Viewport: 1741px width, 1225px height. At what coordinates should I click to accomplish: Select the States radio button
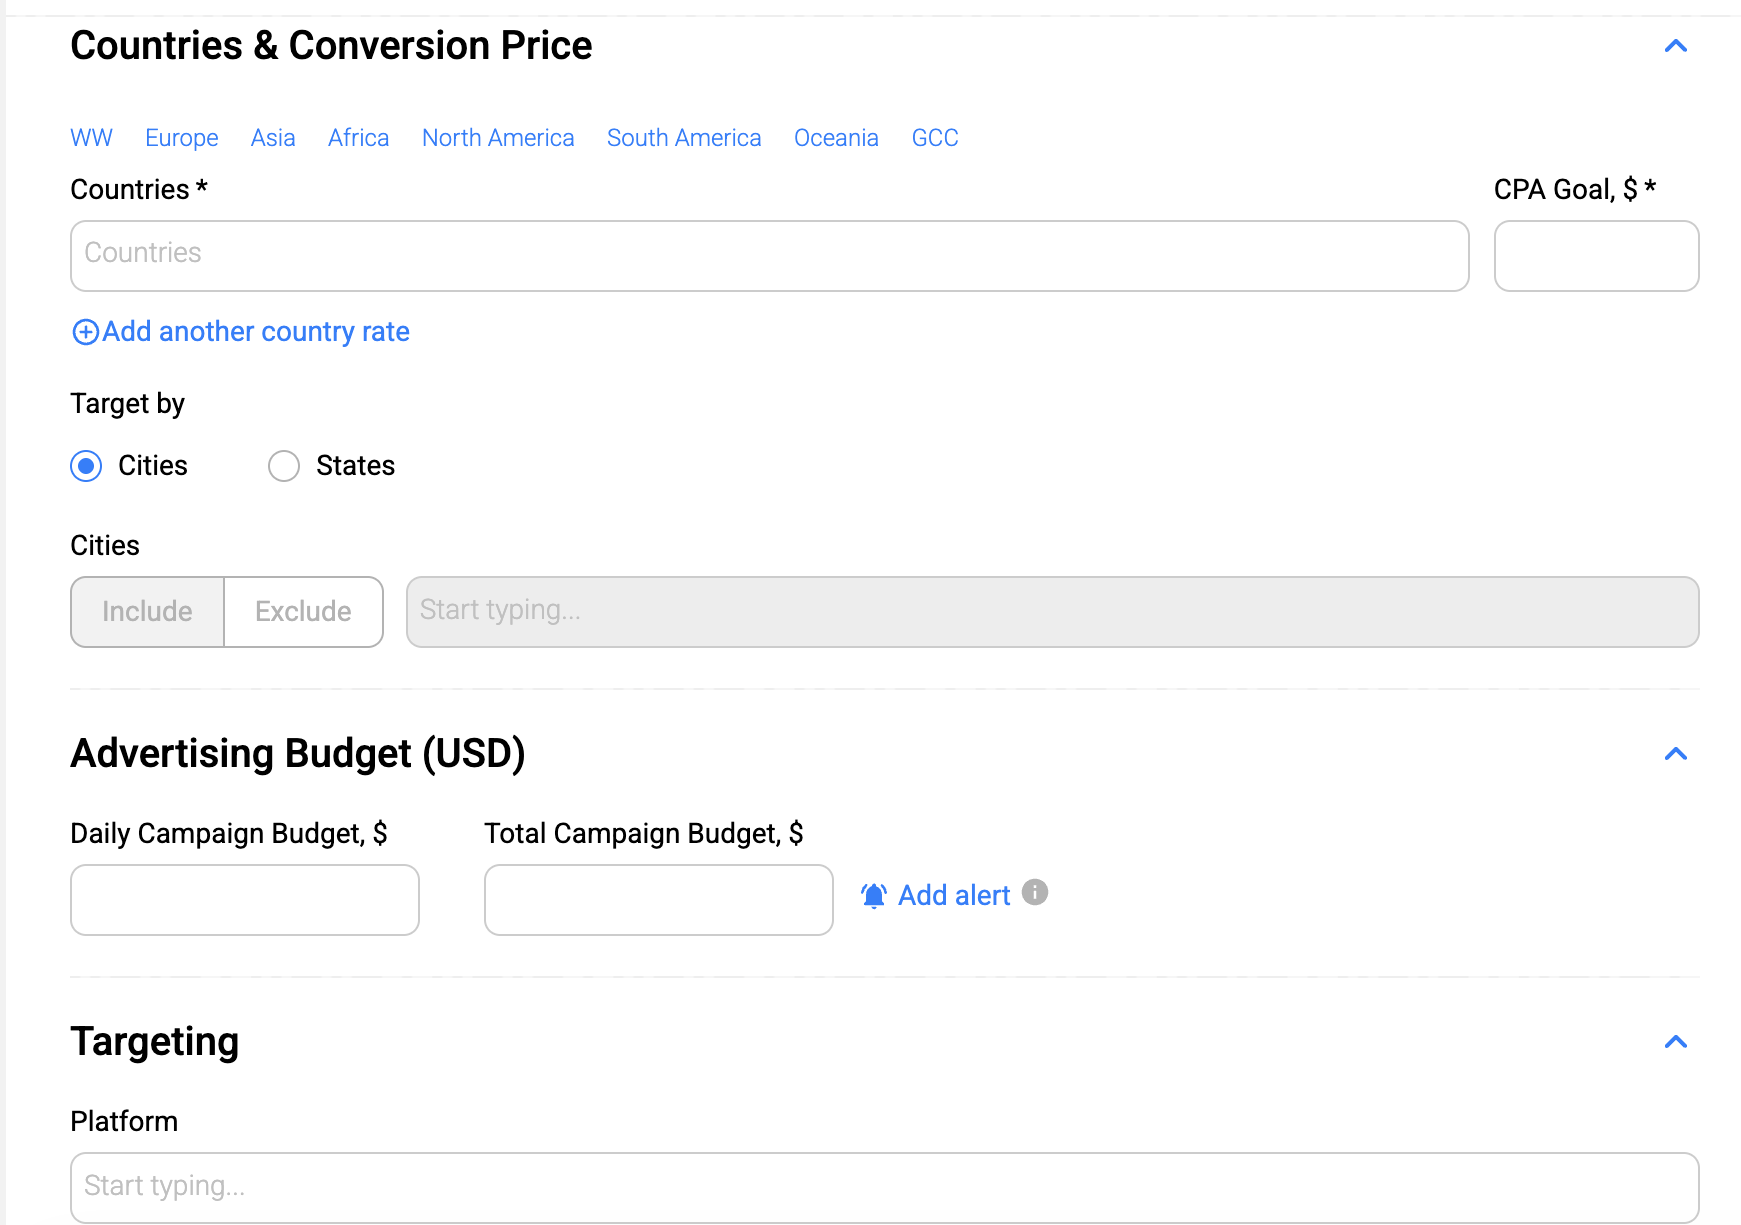click(284, 466)
